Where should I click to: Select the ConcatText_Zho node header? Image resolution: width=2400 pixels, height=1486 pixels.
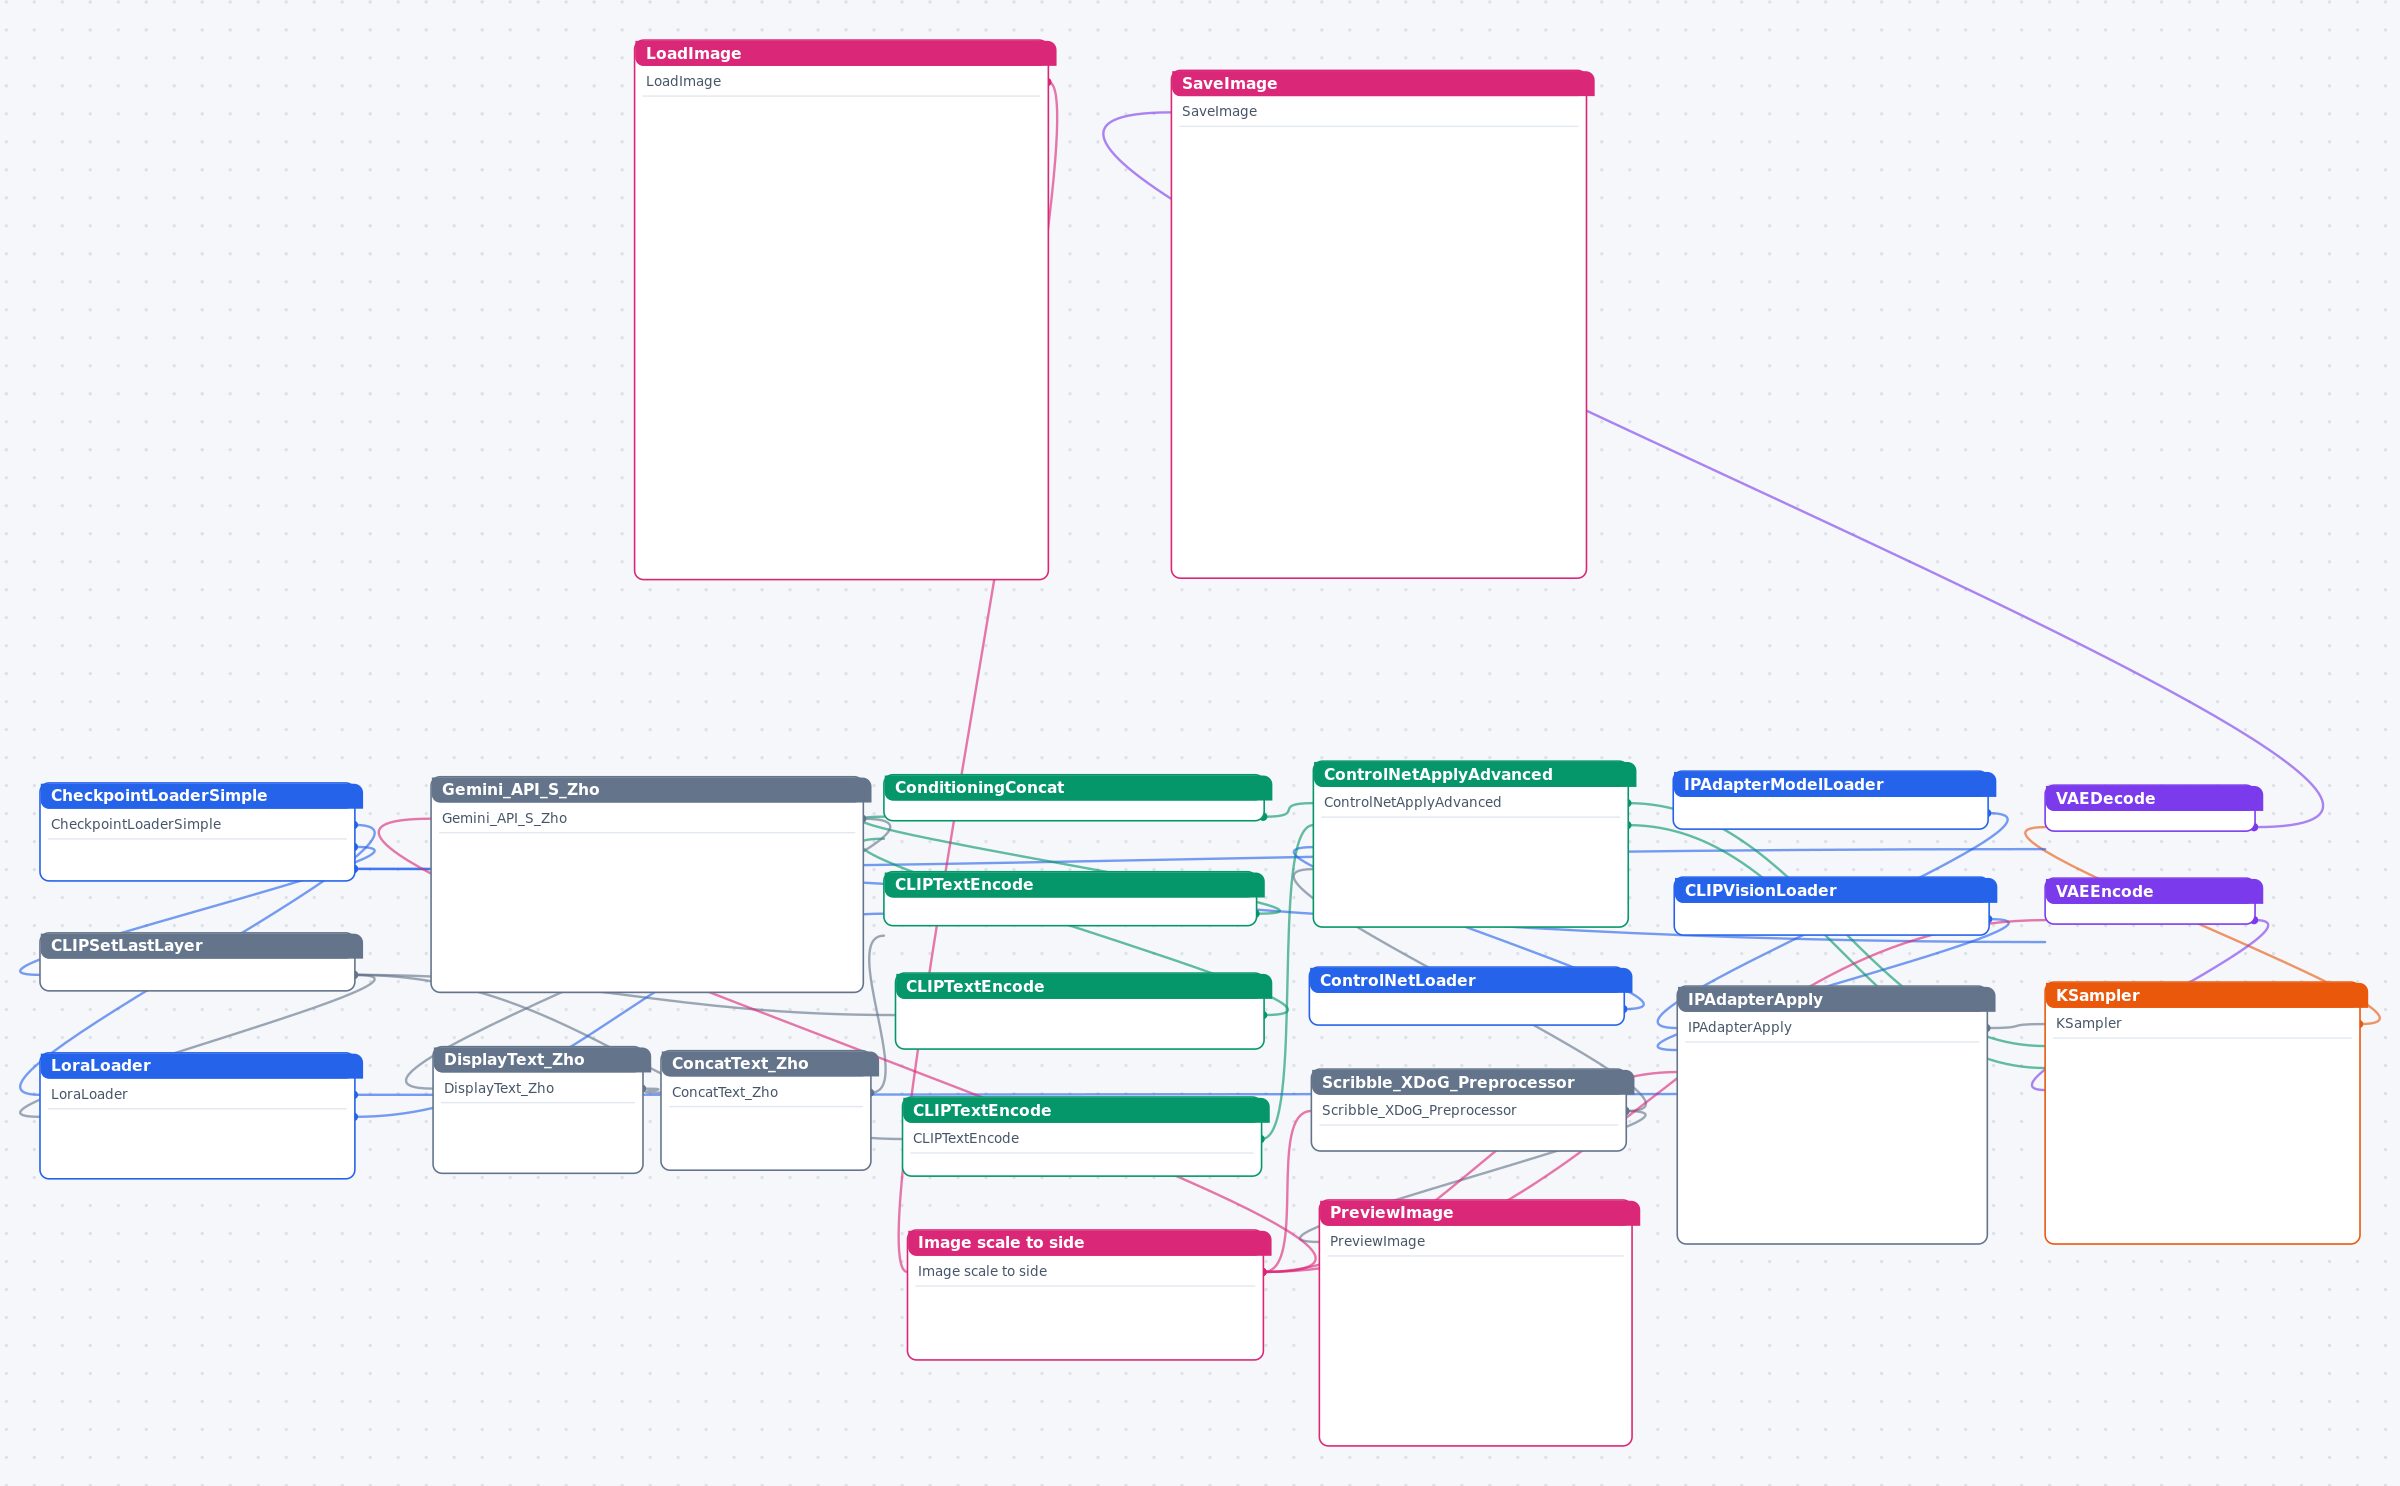click(770, 1063)
